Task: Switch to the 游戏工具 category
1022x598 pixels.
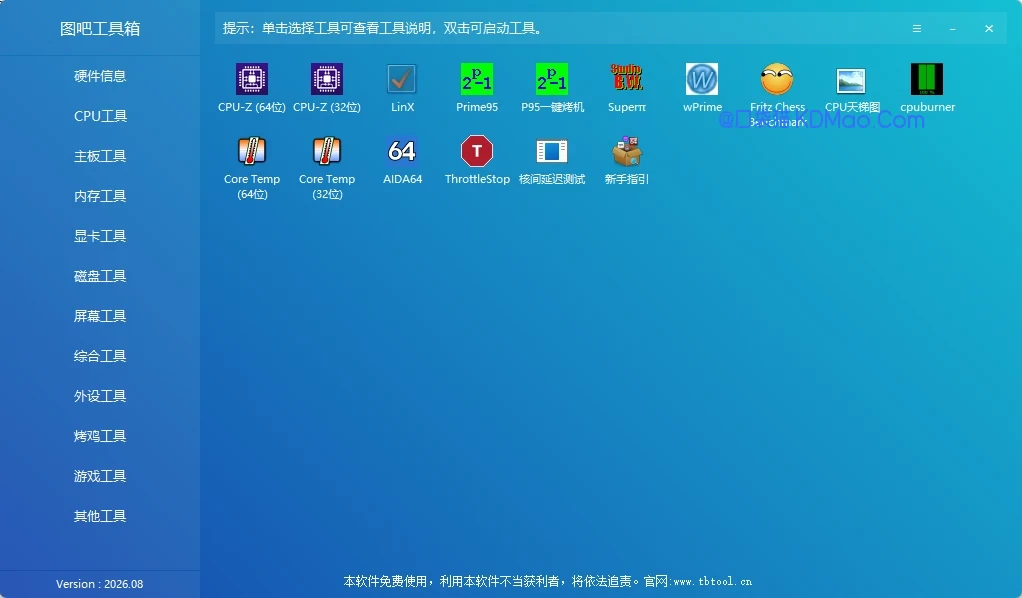Action: (100, 476)
